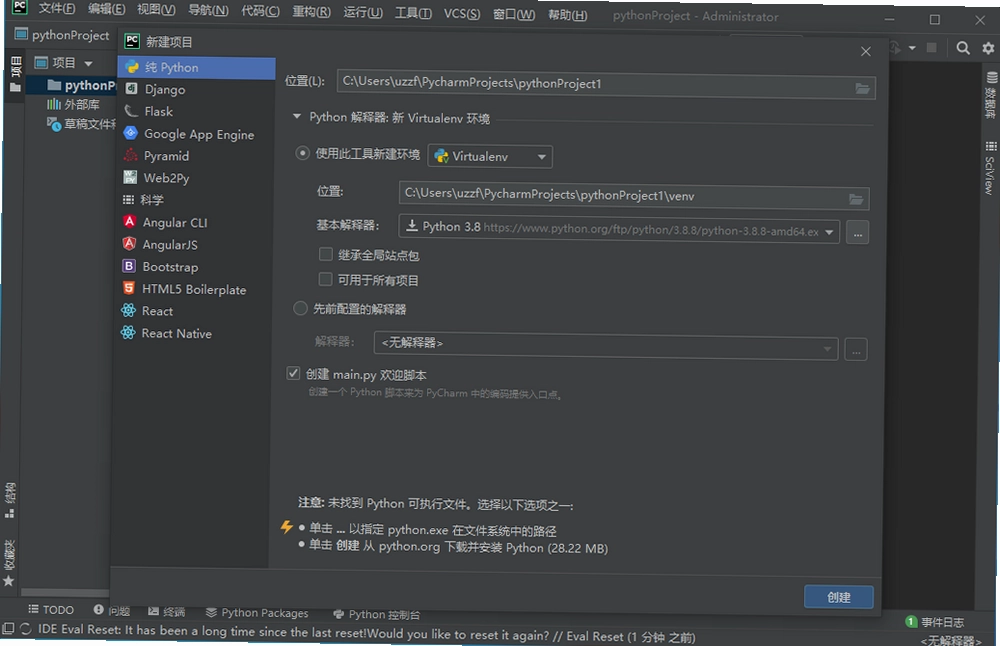Open the 编辑(E) menu
This screenshot has height=646, width=1000.
106,9
